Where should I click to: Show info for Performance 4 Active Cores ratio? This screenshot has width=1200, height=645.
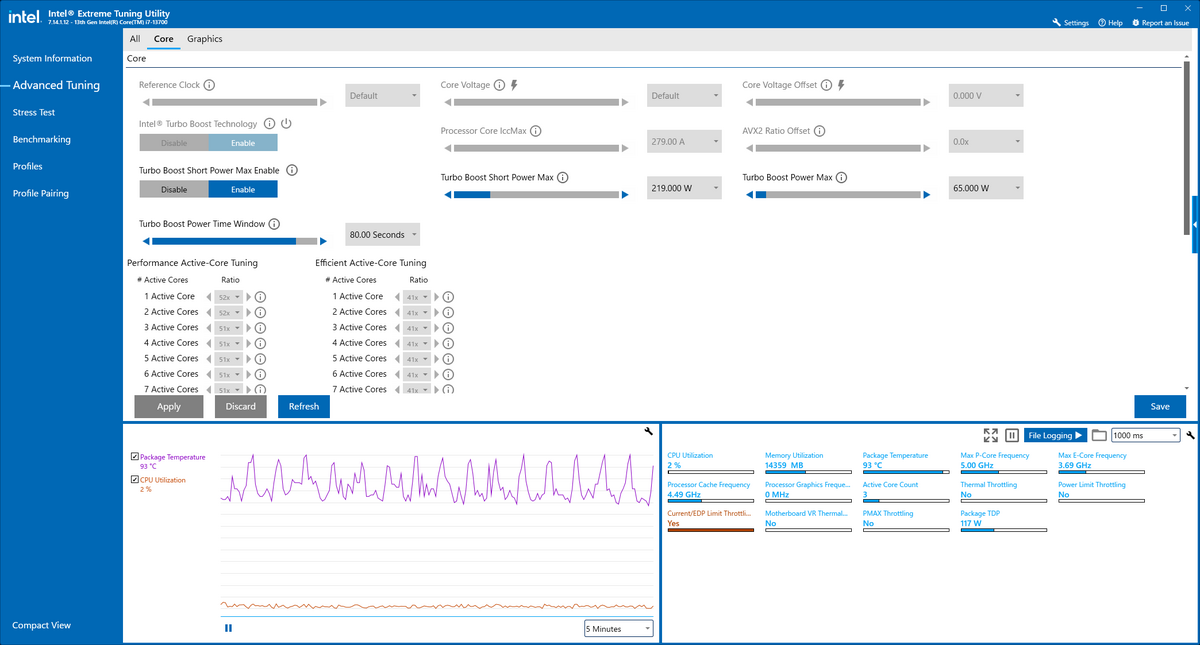click(260, 343)
